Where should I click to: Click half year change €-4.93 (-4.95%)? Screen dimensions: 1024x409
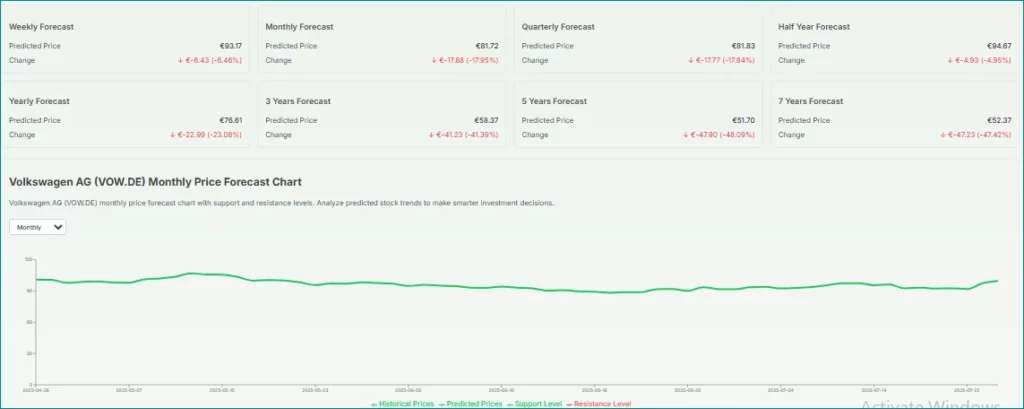pos(979,60)
